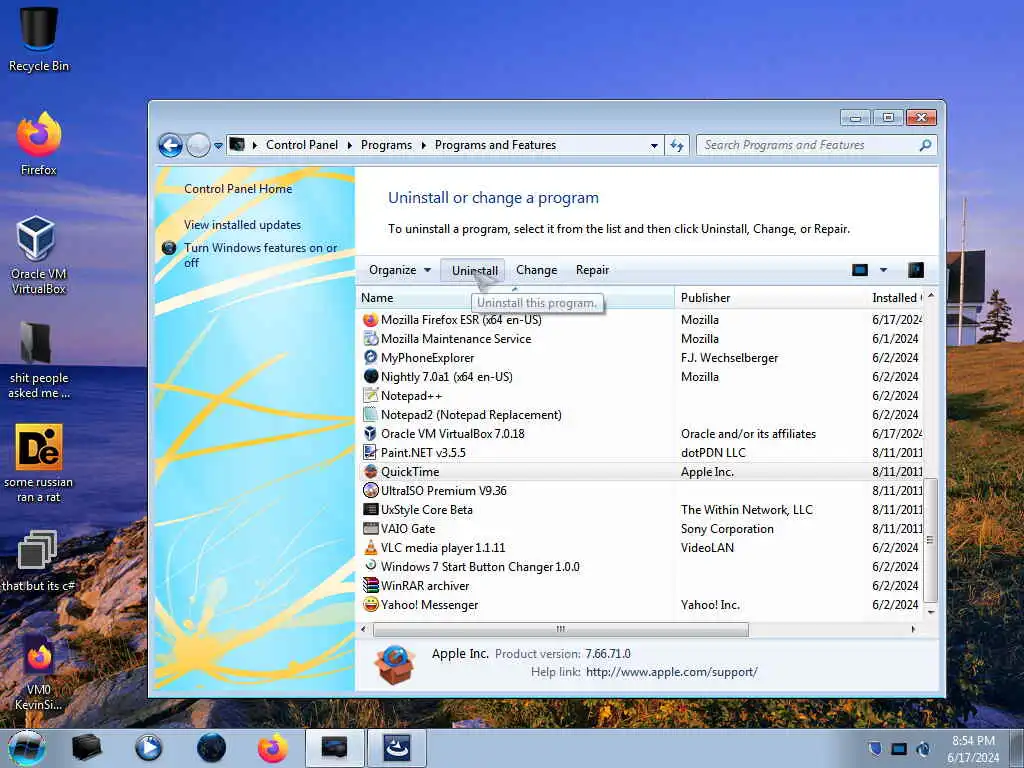Click the Uninstall toolbar button

coord(475,270)
